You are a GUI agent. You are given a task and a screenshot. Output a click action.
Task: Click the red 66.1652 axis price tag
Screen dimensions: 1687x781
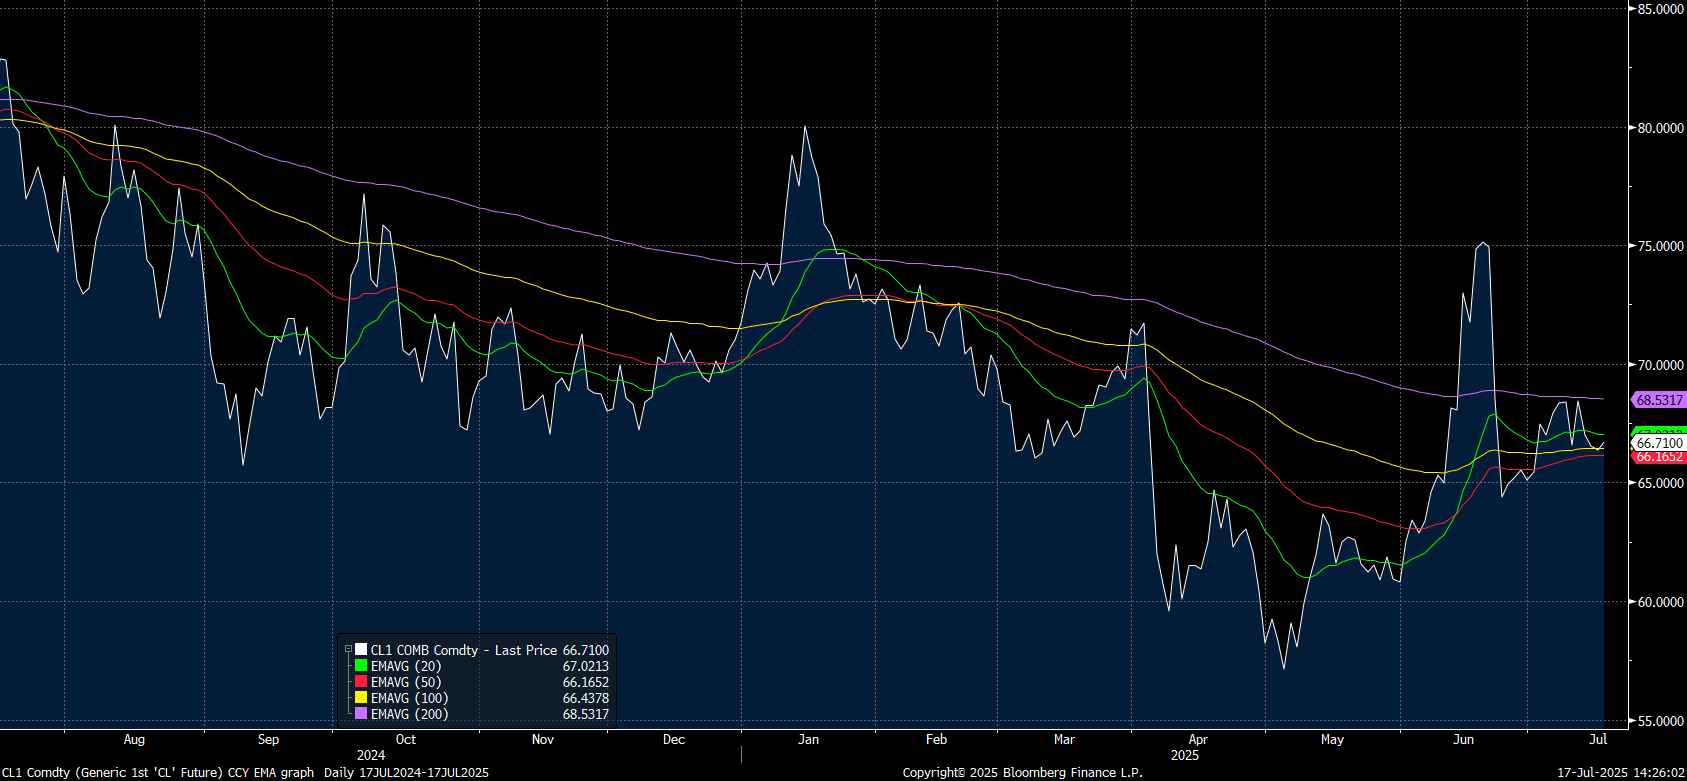1658,457
